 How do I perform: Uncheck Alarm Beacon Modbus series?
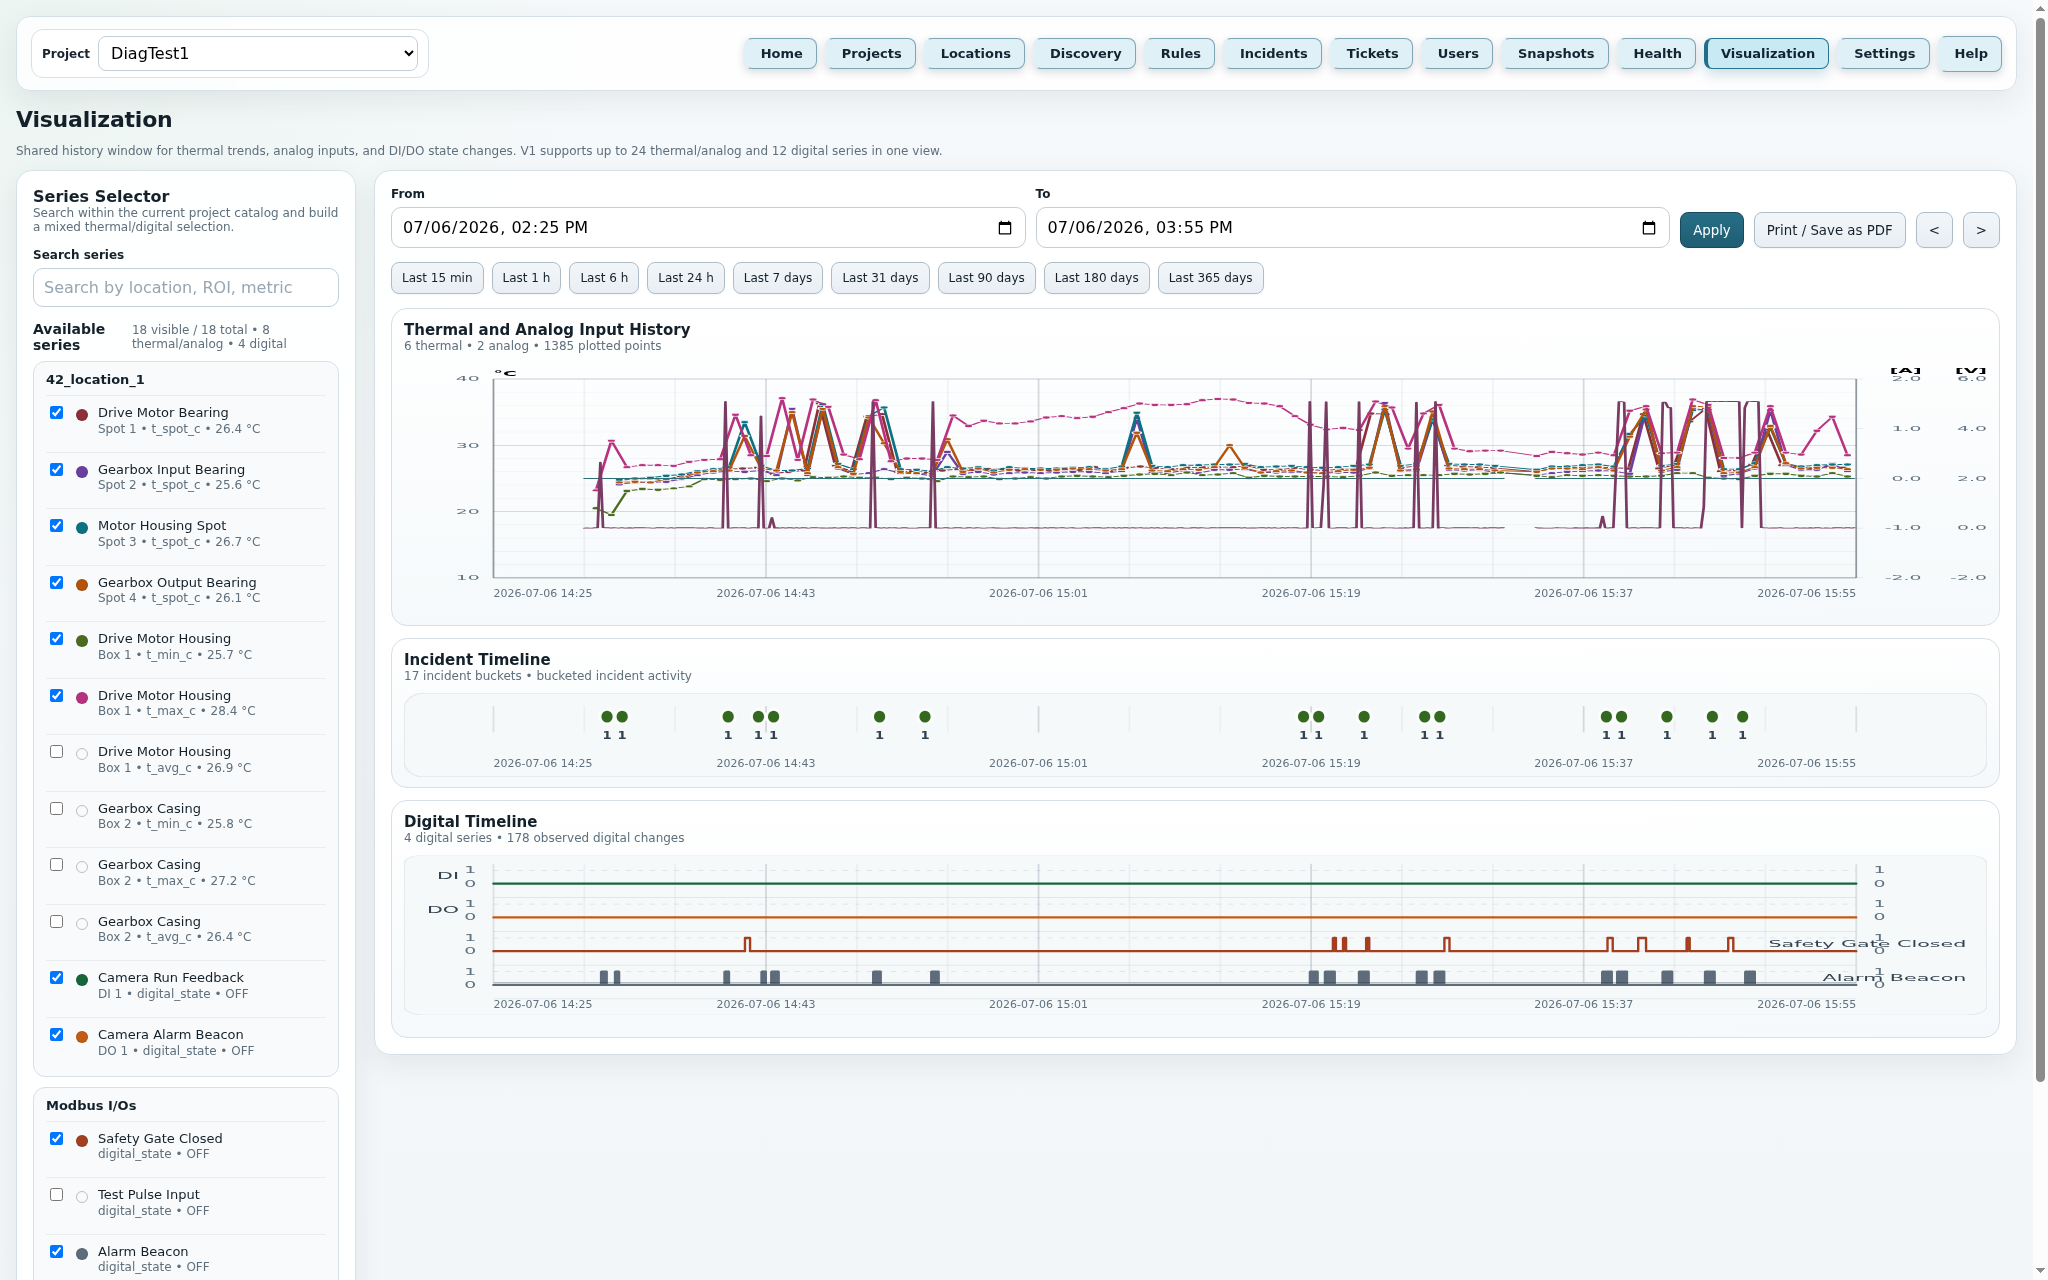click(x=56, y=1252)
